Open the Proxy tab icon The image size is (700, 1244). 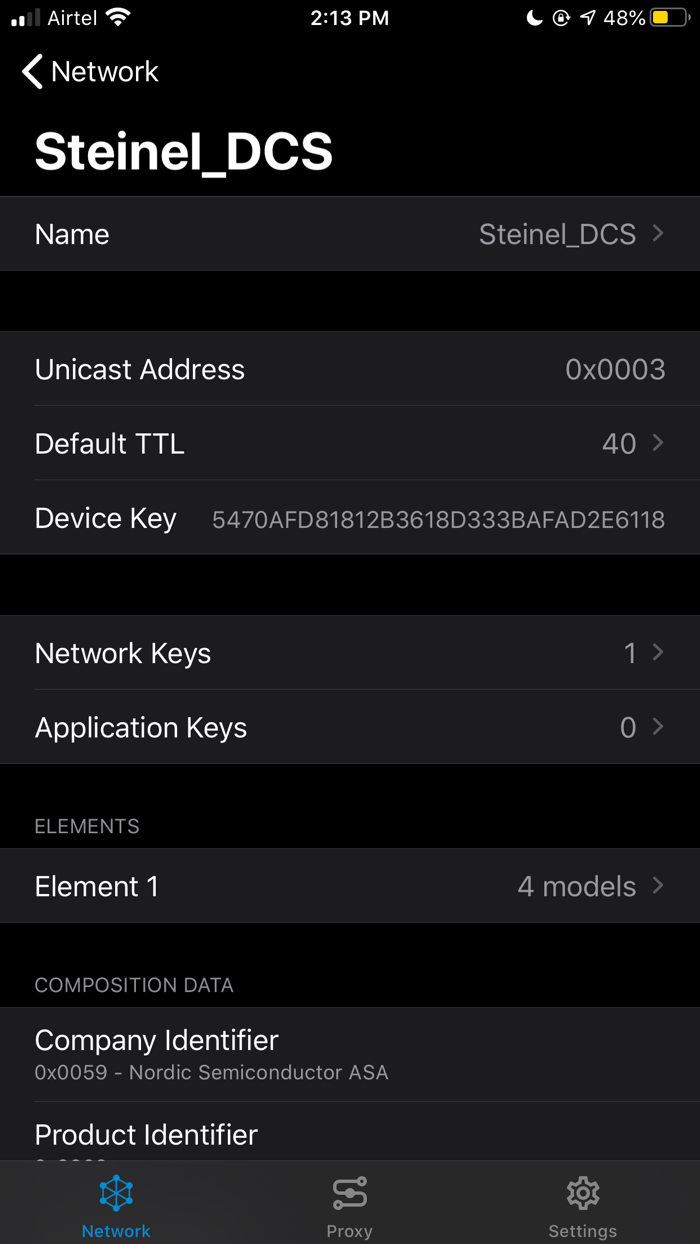pyautogui.click(x=349, y=1193)
